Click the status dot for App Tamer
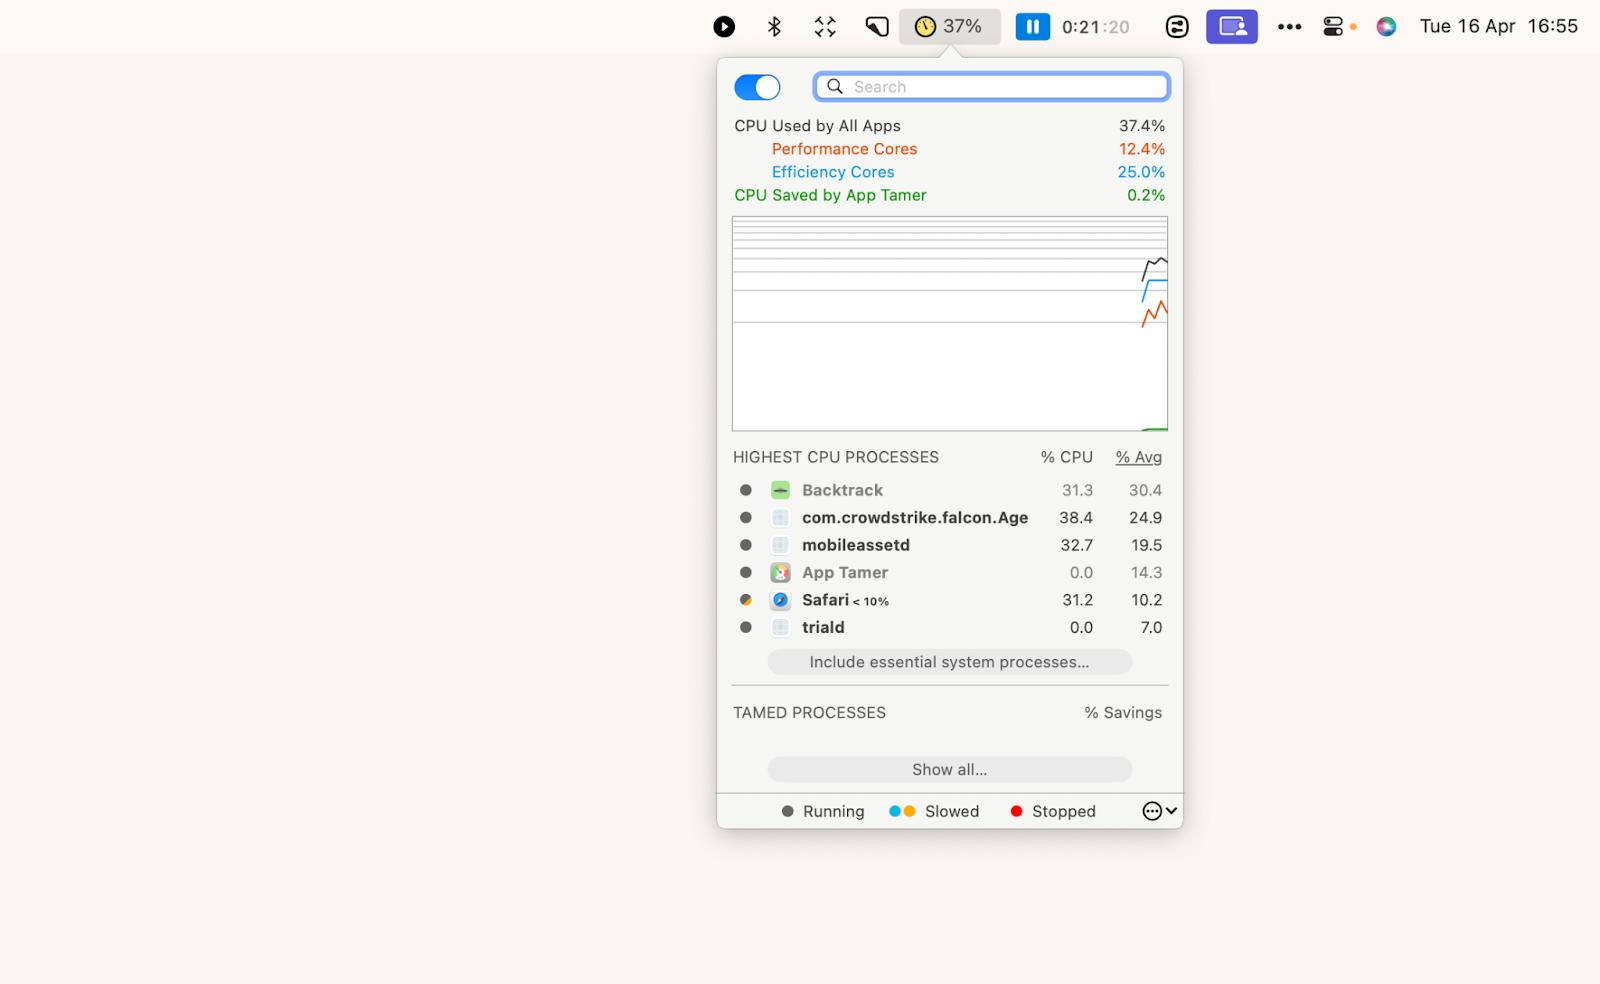The height and width of the screenshot is (984, 1600). [x=745, y=573]
